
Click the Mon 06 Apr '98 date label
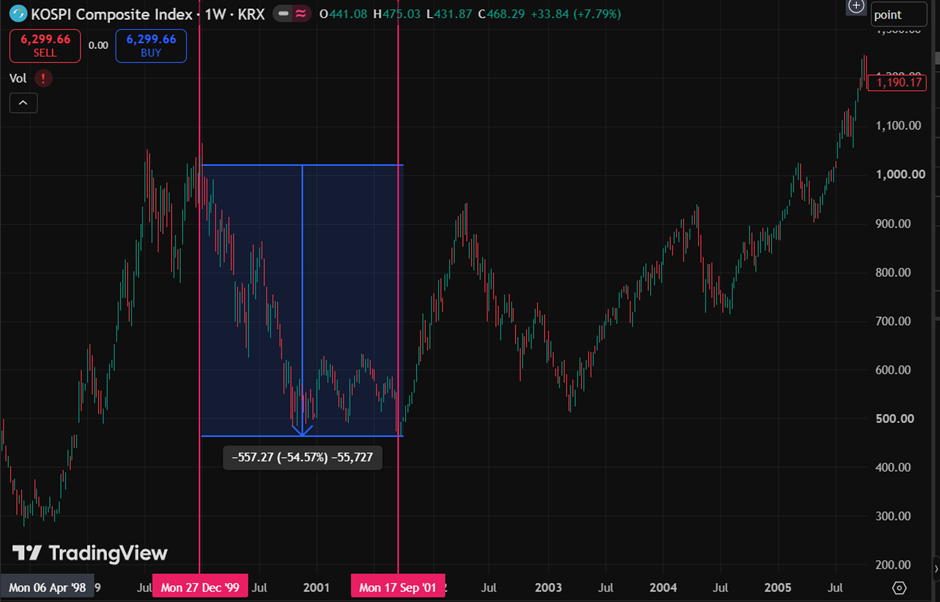(x=47, y=587)
